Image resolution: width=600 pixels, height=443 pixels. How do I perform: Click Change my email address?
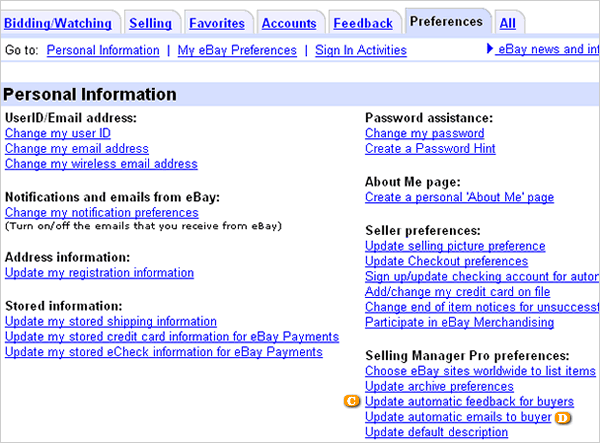point(77,148)
